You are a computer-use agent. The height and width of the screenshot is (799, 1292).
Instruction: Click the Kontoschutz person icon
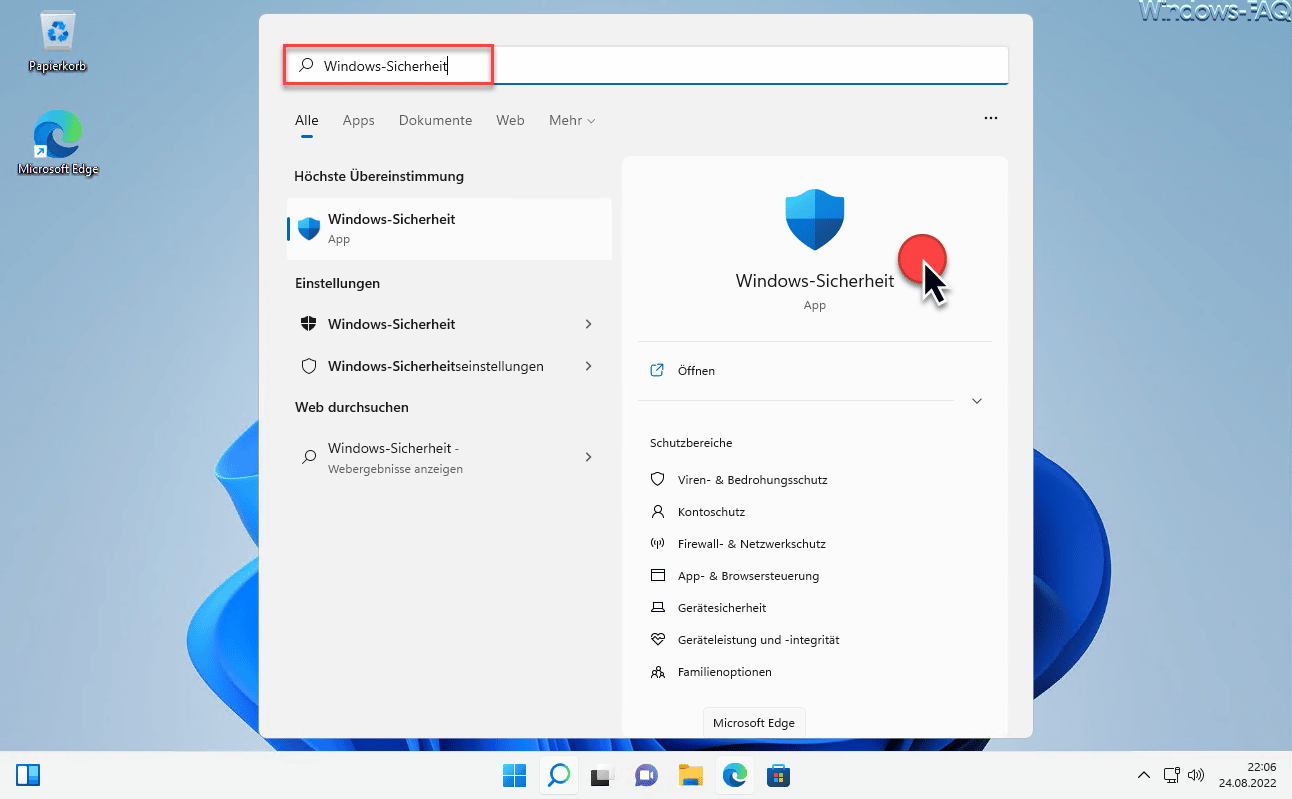click(x=658, y=511)
